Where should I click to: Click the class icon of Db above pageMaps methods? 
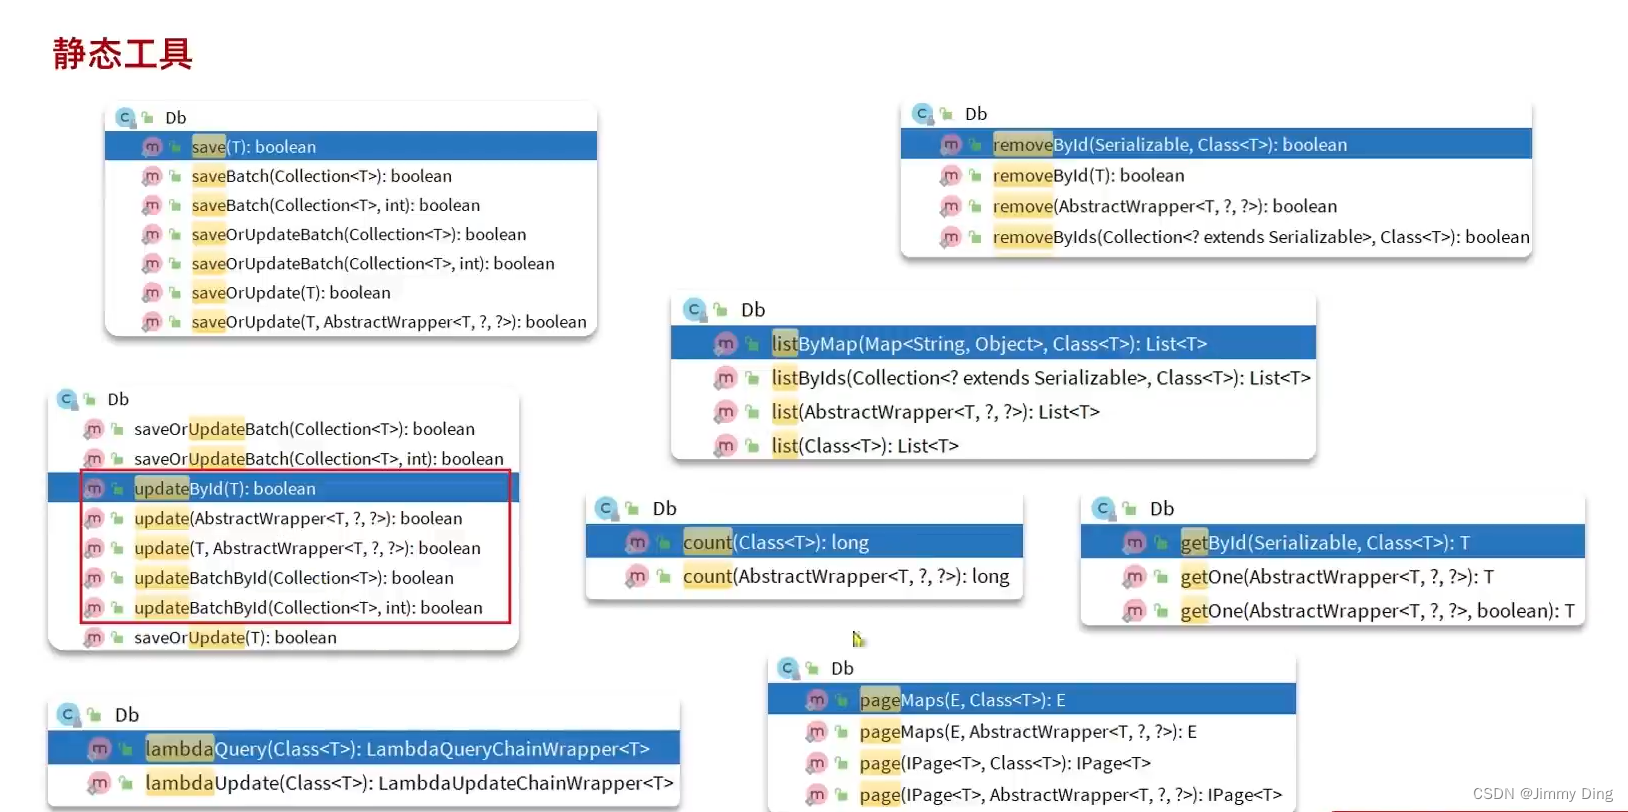click(788, 668)
